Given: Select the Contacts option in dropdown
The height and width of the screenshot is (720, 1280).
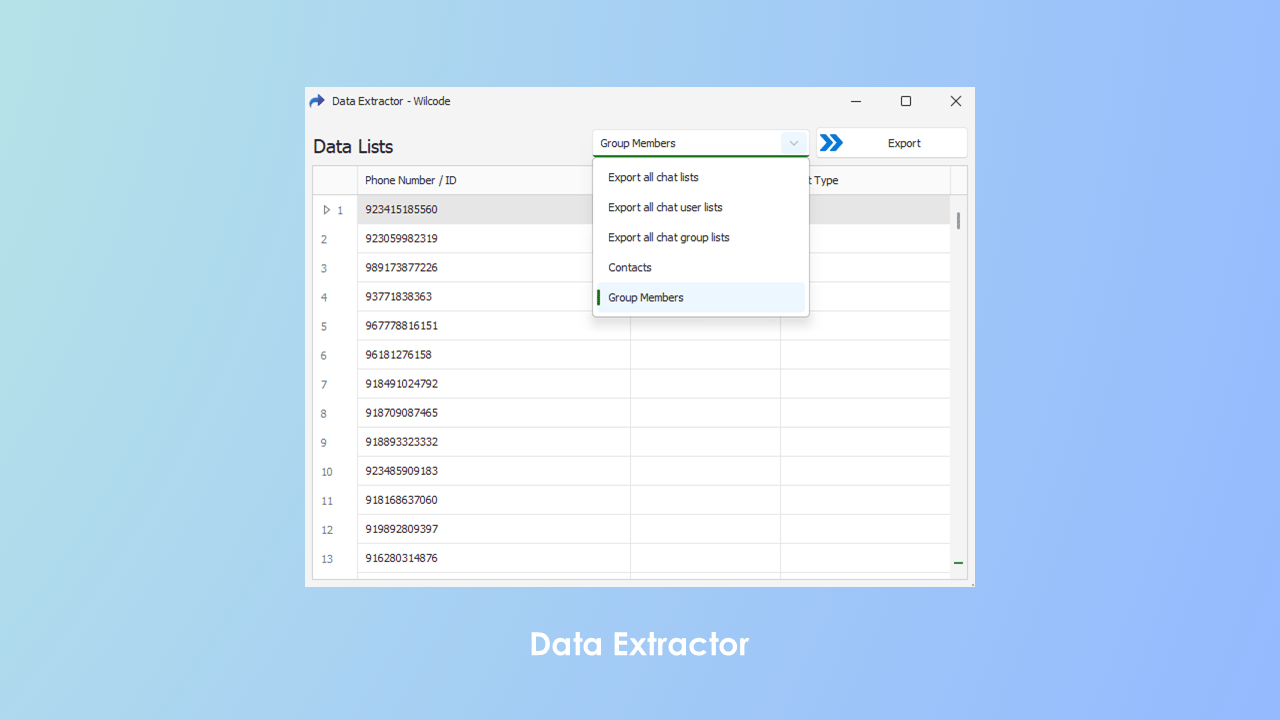Looking at the screenshot, I should point(630,268).
